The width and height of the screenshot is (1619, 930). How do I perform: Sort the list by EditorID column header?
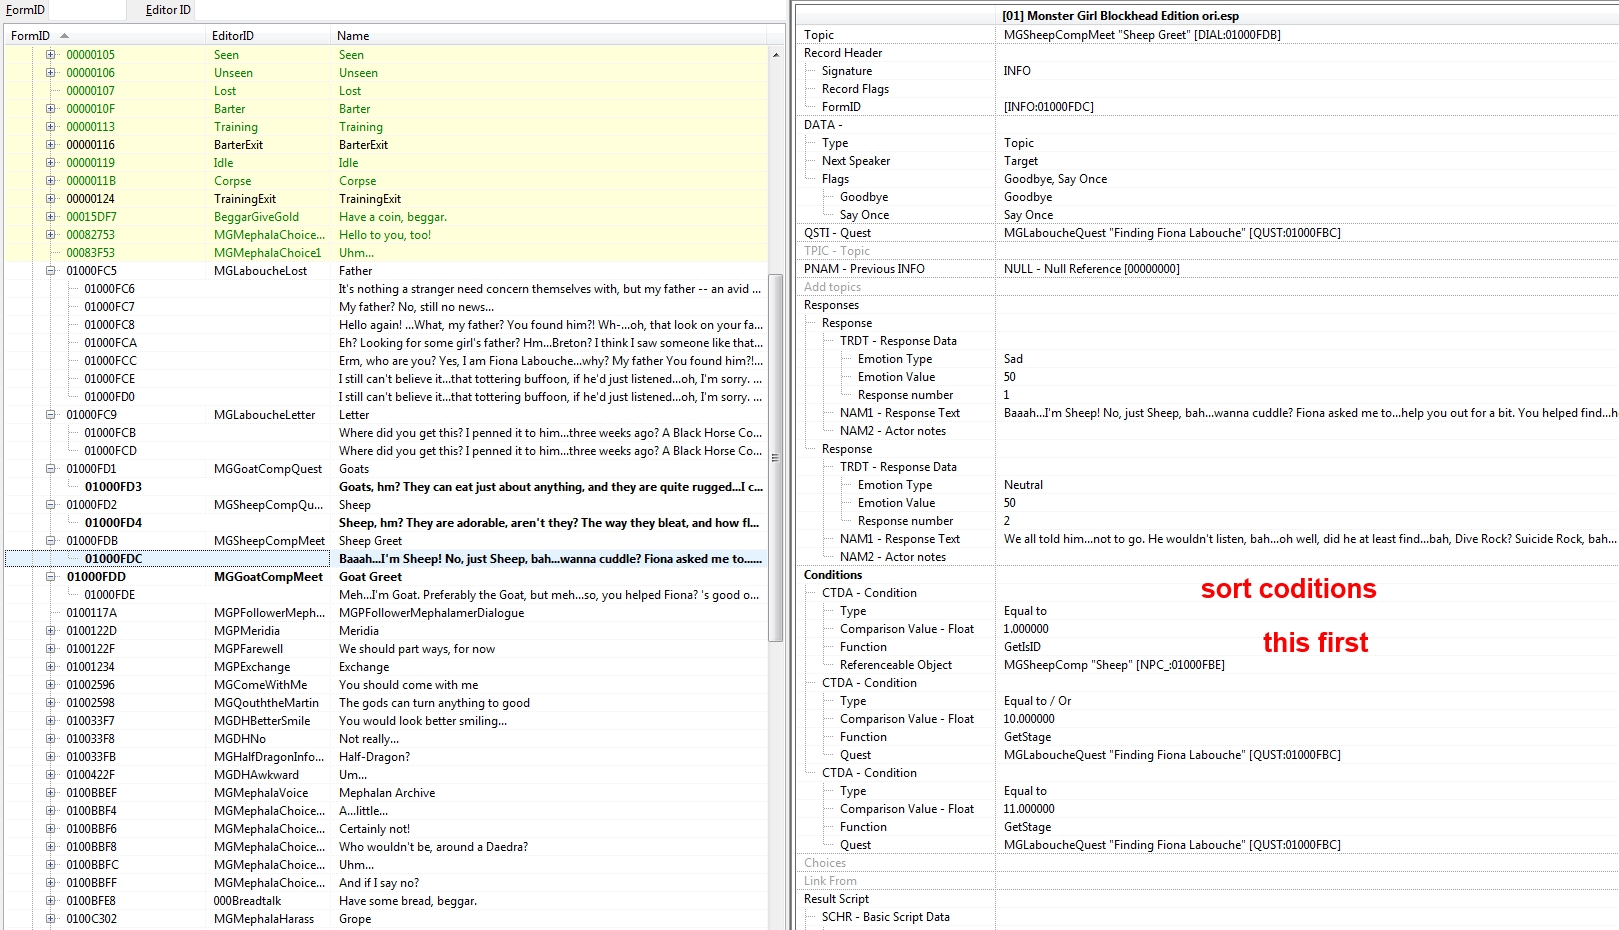tap(267, 35)
